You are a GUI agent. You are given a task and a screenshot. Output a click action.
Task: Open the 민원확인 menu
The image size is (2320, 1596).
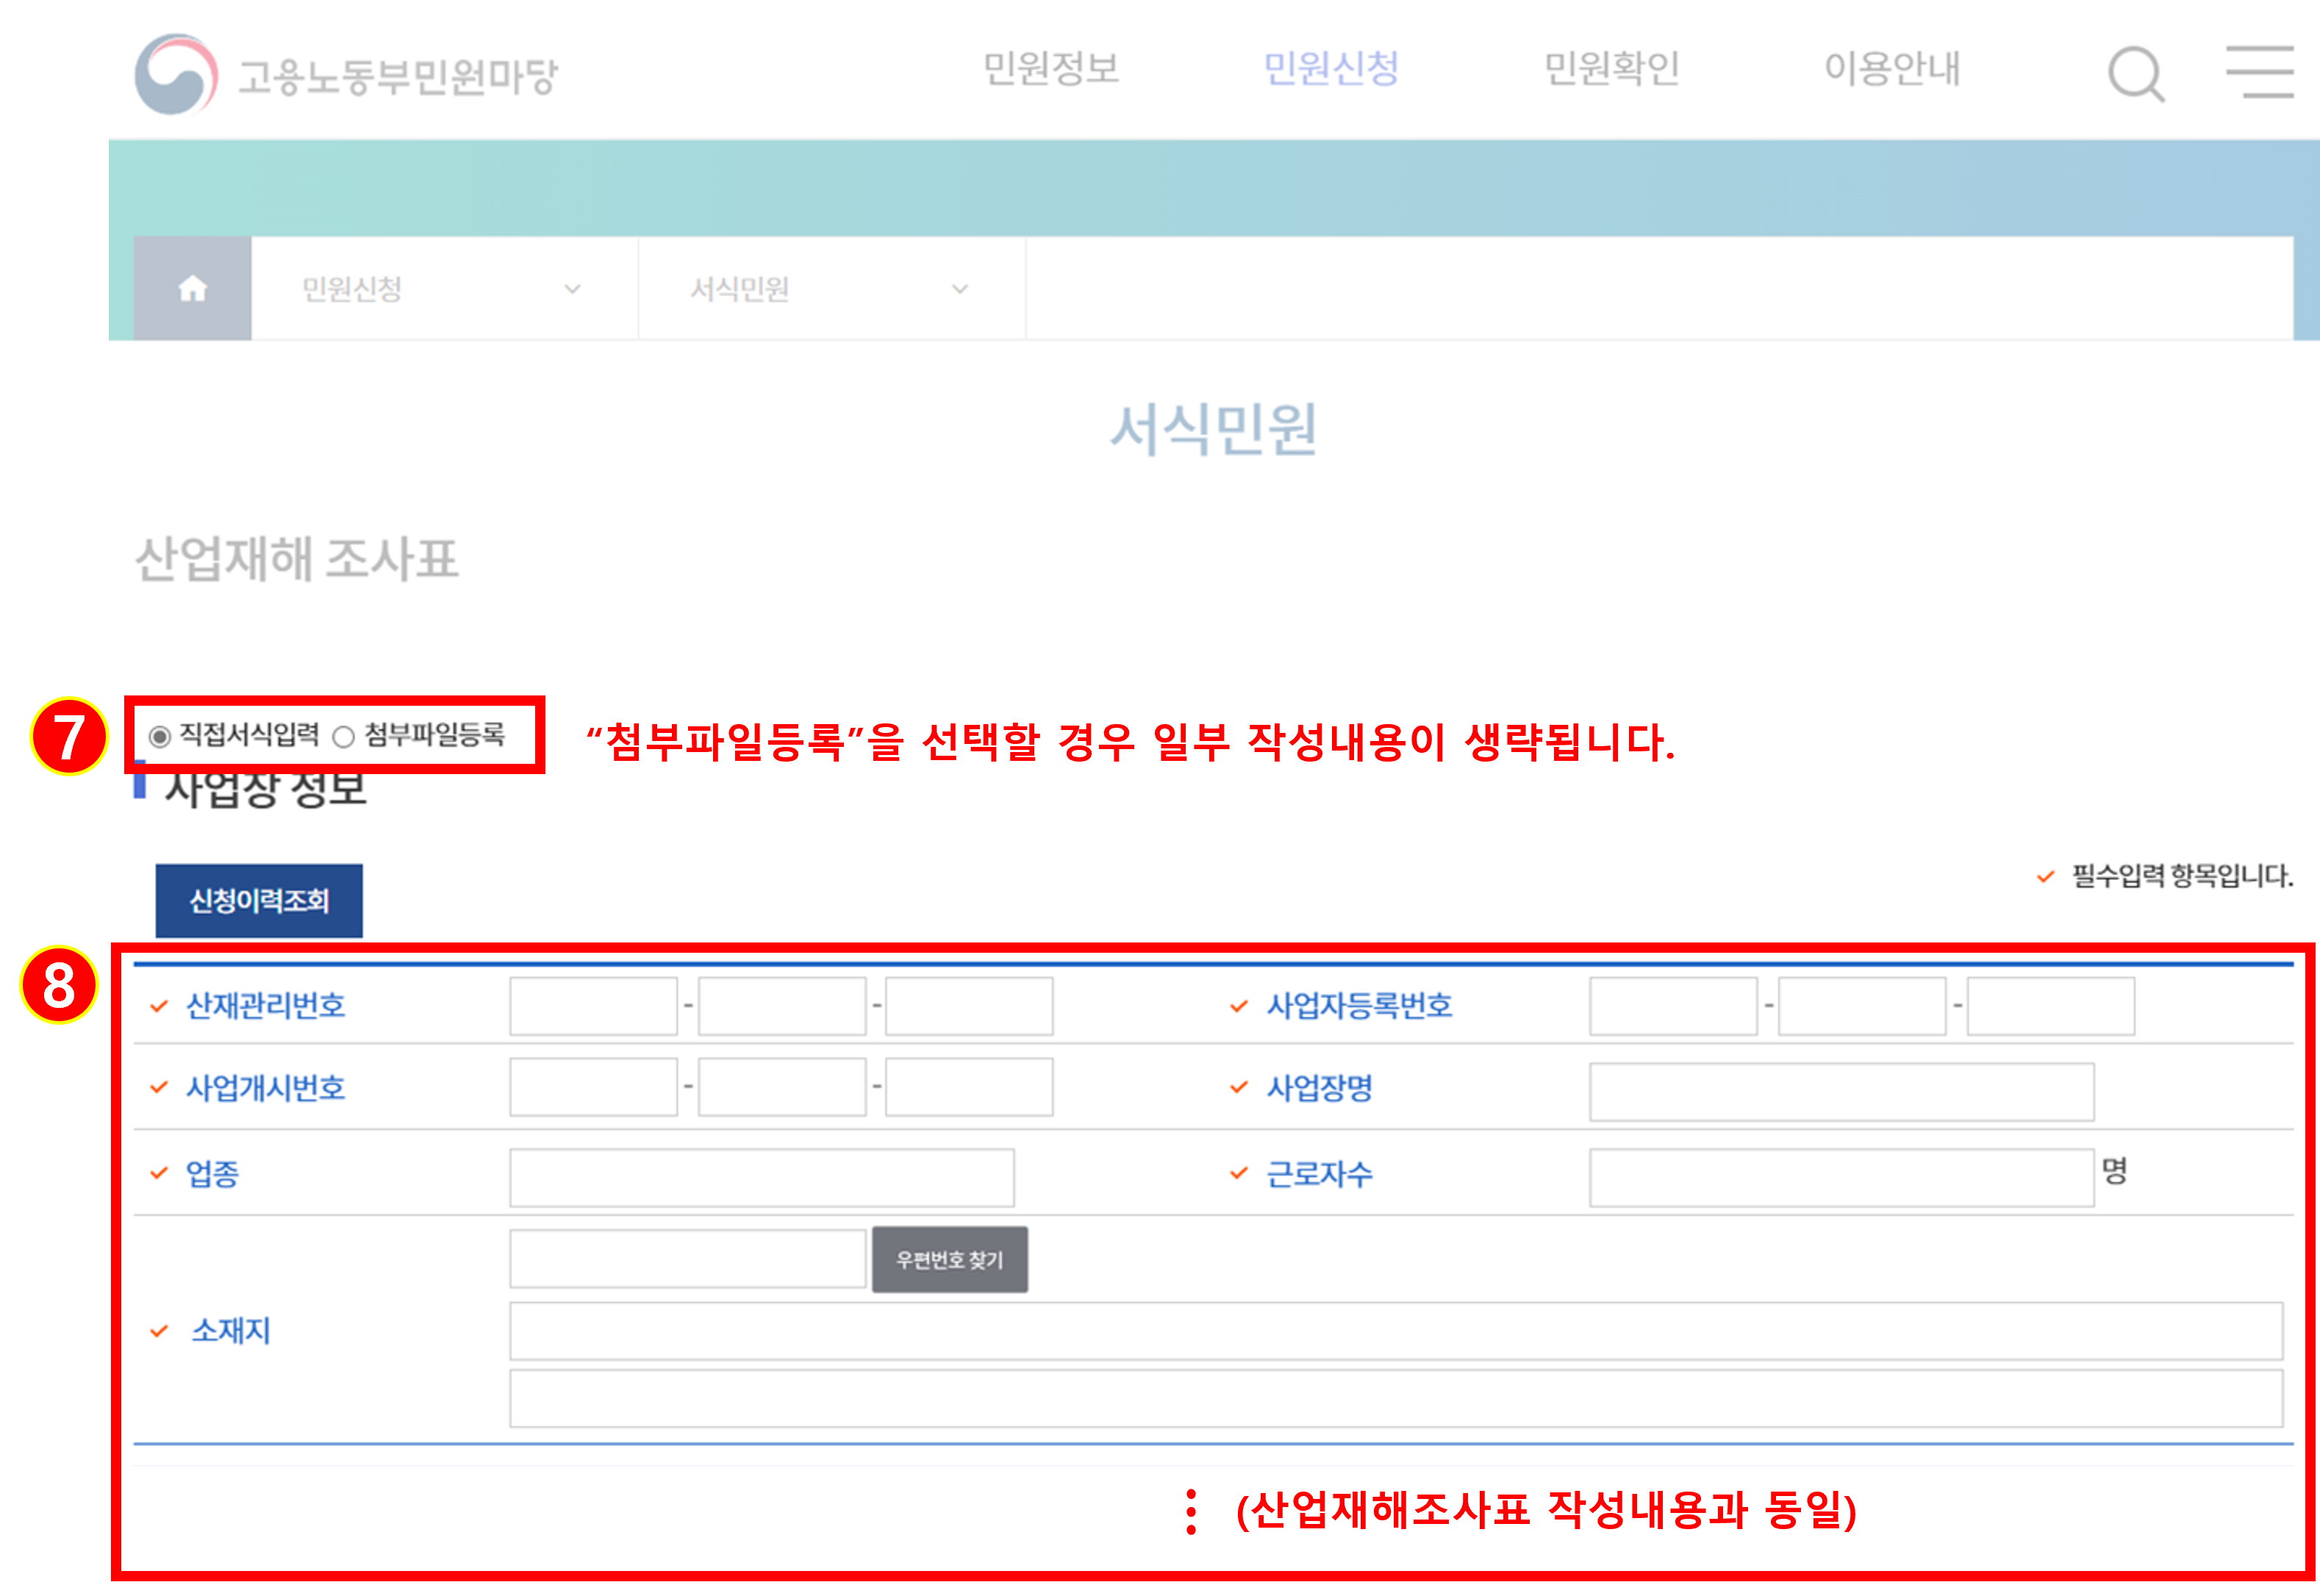(1611, 68)
